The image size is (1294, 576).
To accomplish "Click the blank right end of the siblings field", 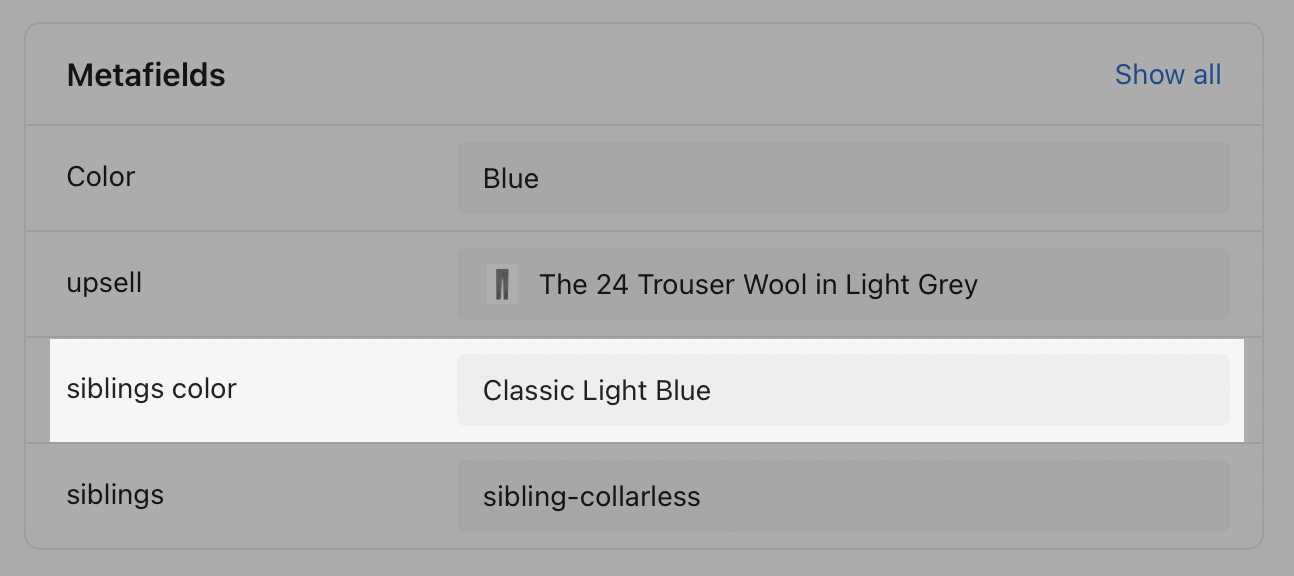I will 1150,496.
